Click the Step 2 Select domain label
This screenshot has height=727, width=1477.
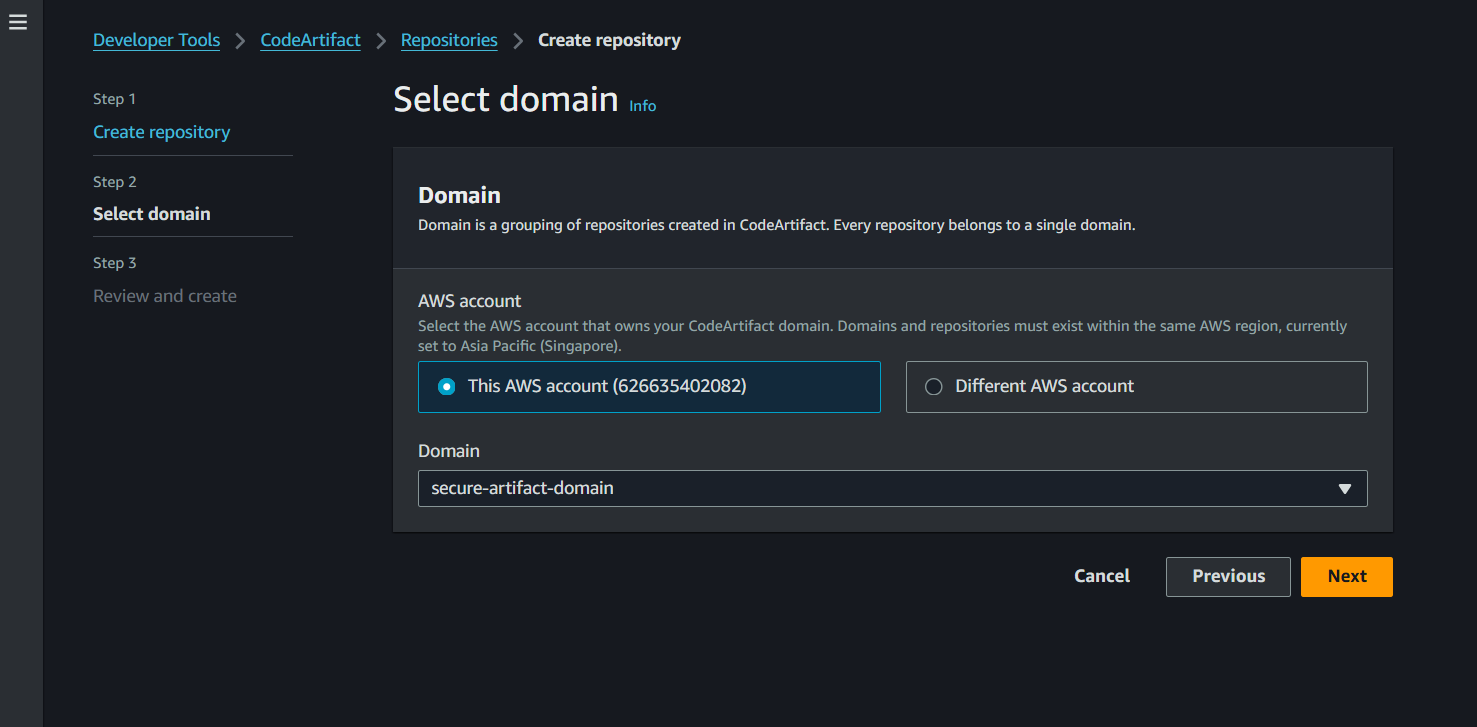[152, 214]
